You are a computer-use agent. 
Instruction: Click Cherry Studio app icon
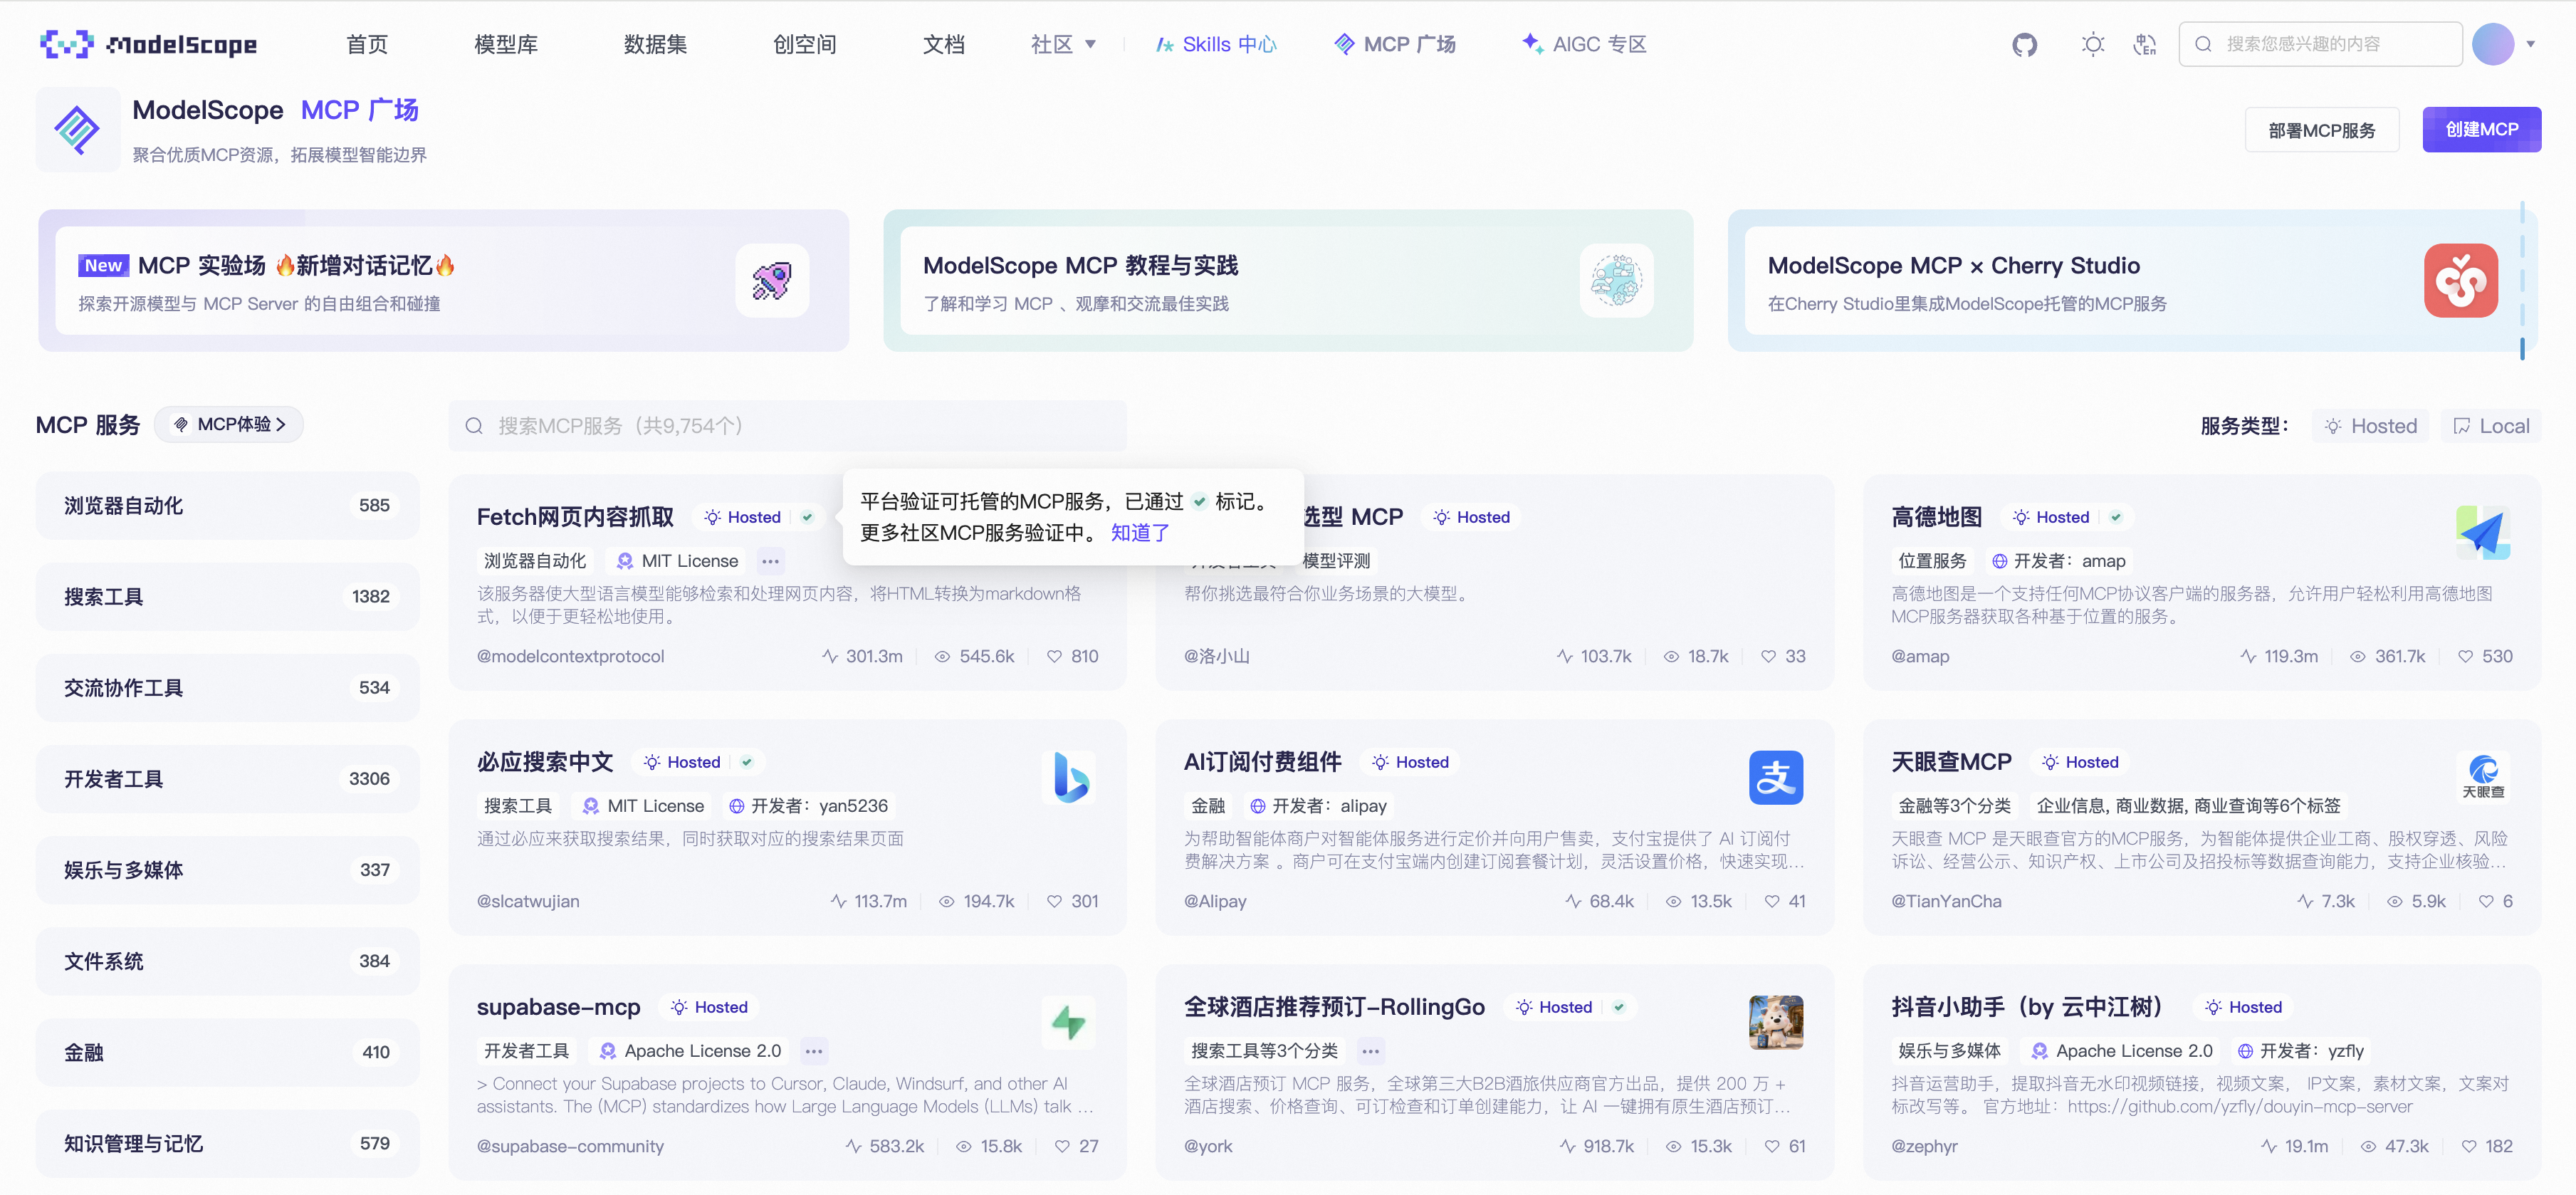click(x=2460, y=281)
